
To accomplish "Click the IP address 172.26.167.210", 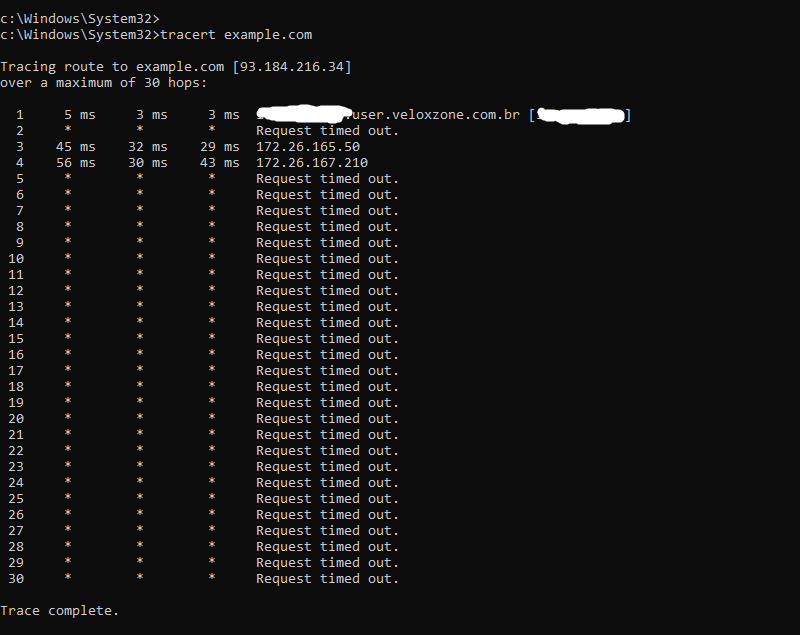I will pyautogui.click(x=312, y=163).
